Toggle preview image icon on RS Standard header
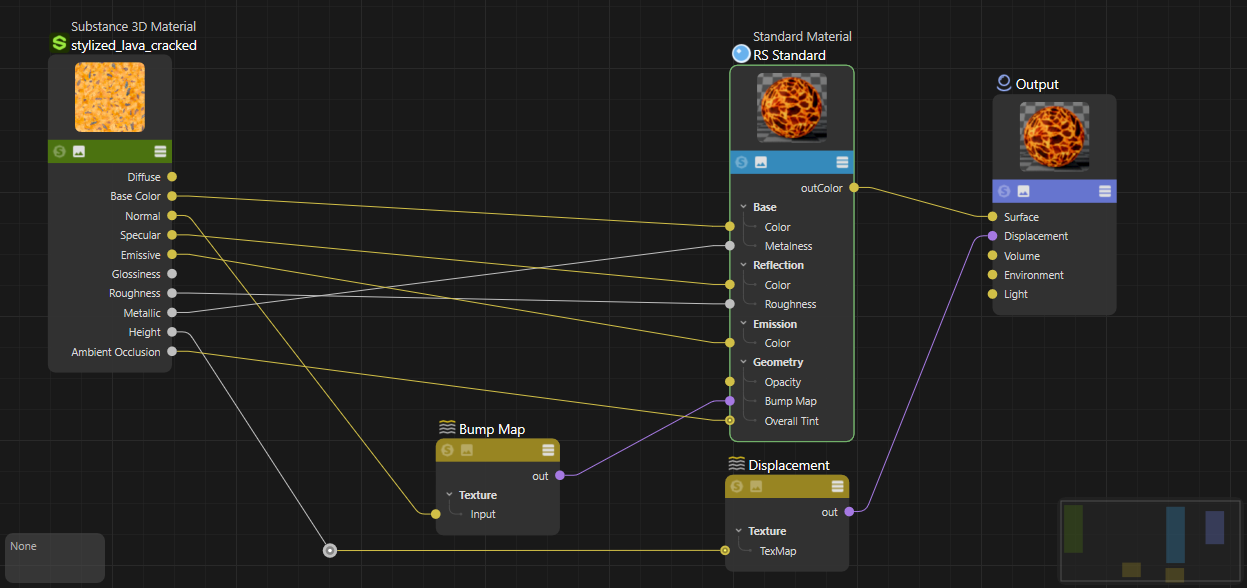Image resolution: width=1247 pixels, height=588 pixels. 760,162
